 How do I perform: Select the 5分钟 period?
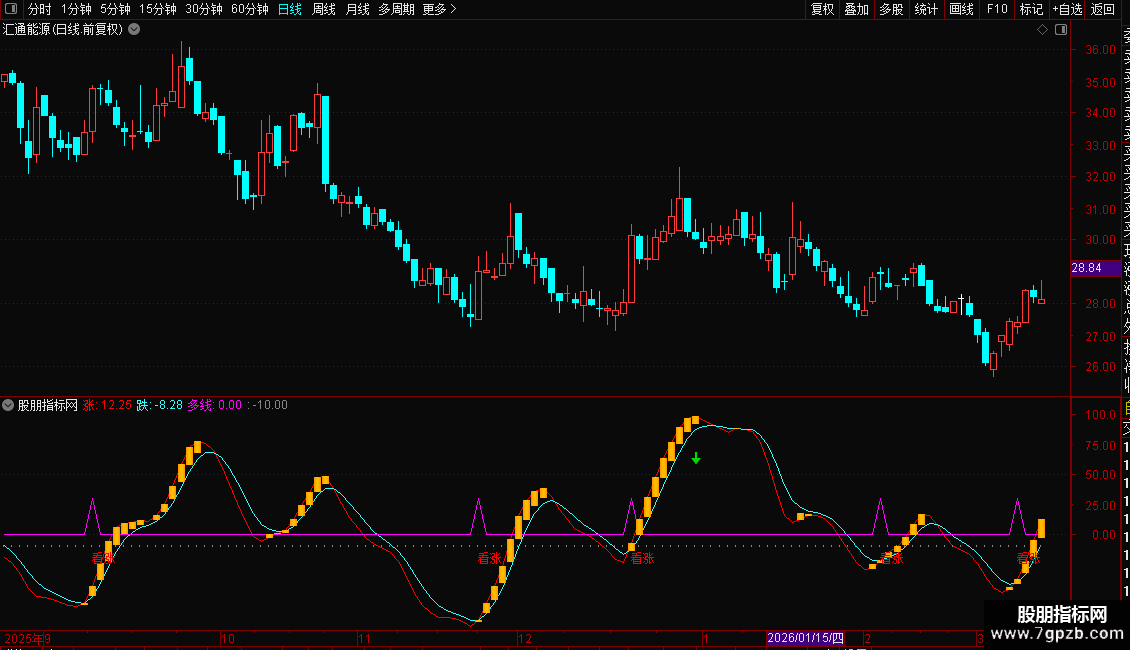click(x=115, y=9)
